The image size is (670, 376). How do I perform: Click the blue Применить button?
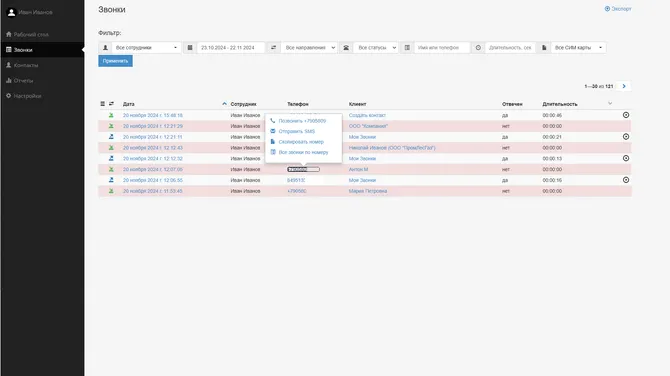coord(115,61)
